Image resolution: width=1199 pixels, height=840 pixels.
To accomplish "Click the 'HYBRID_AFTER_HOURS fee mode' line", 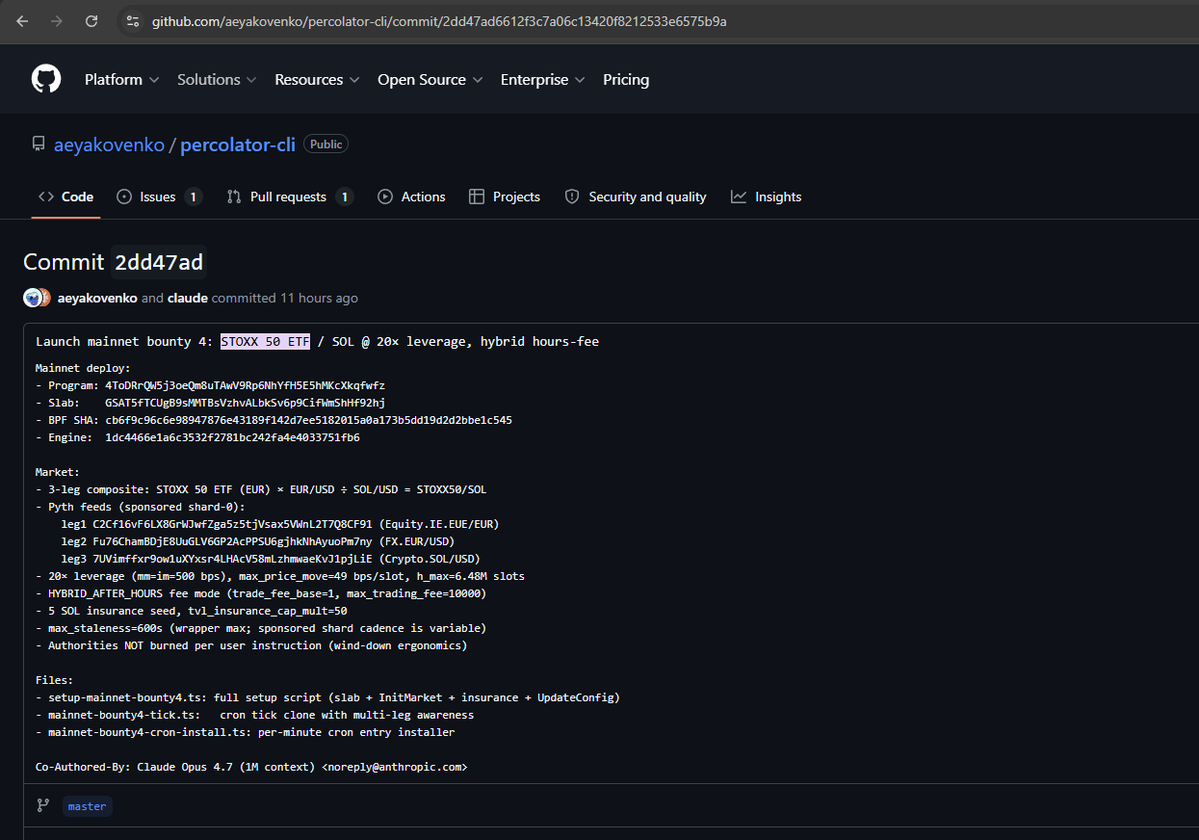I will tap(261, 594).
